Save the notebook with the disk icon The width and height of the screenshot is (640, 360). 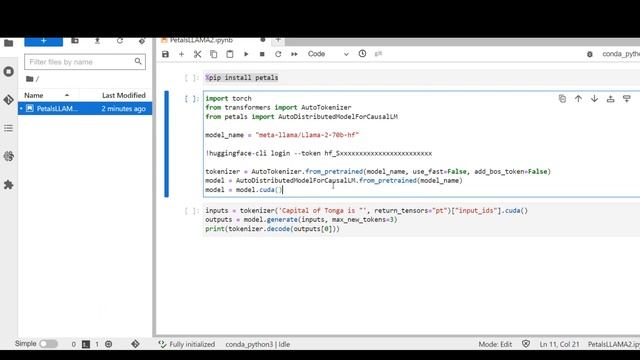pyautogui.click(x=165, y=54)
